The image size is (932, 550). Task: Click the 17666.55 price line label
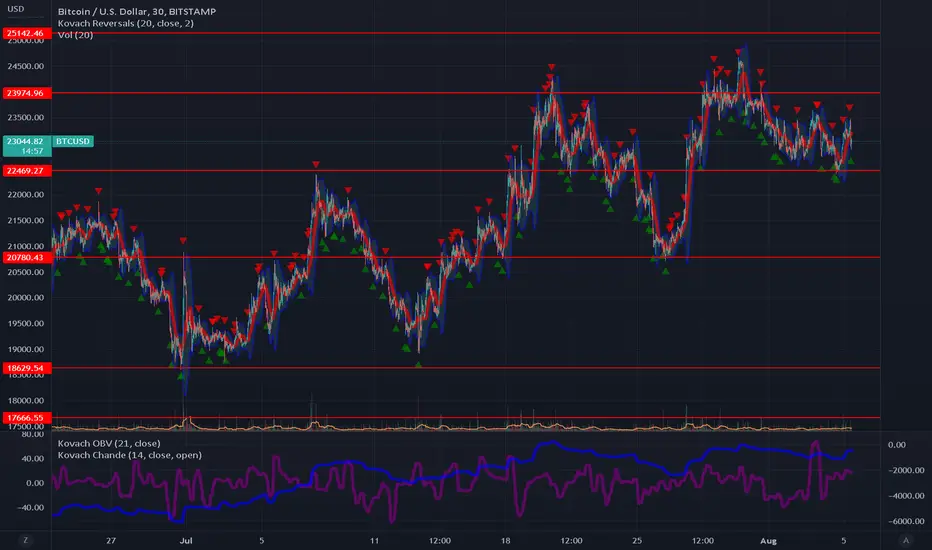pyautogui.click(x=27, y=417)
